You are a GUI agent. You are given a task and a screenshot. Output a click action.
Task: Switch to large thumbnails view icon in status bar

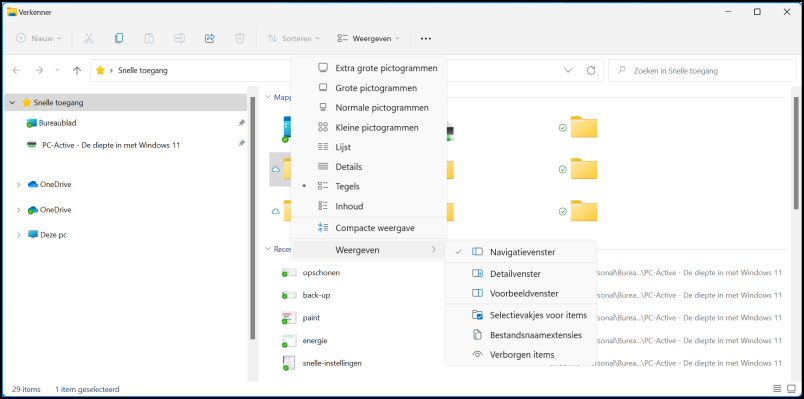791,390
